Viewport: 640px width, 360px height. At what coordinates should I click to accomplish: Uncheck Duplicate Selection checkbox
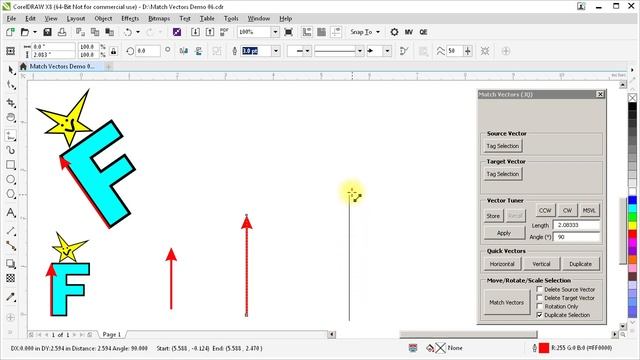coord(540,315)
